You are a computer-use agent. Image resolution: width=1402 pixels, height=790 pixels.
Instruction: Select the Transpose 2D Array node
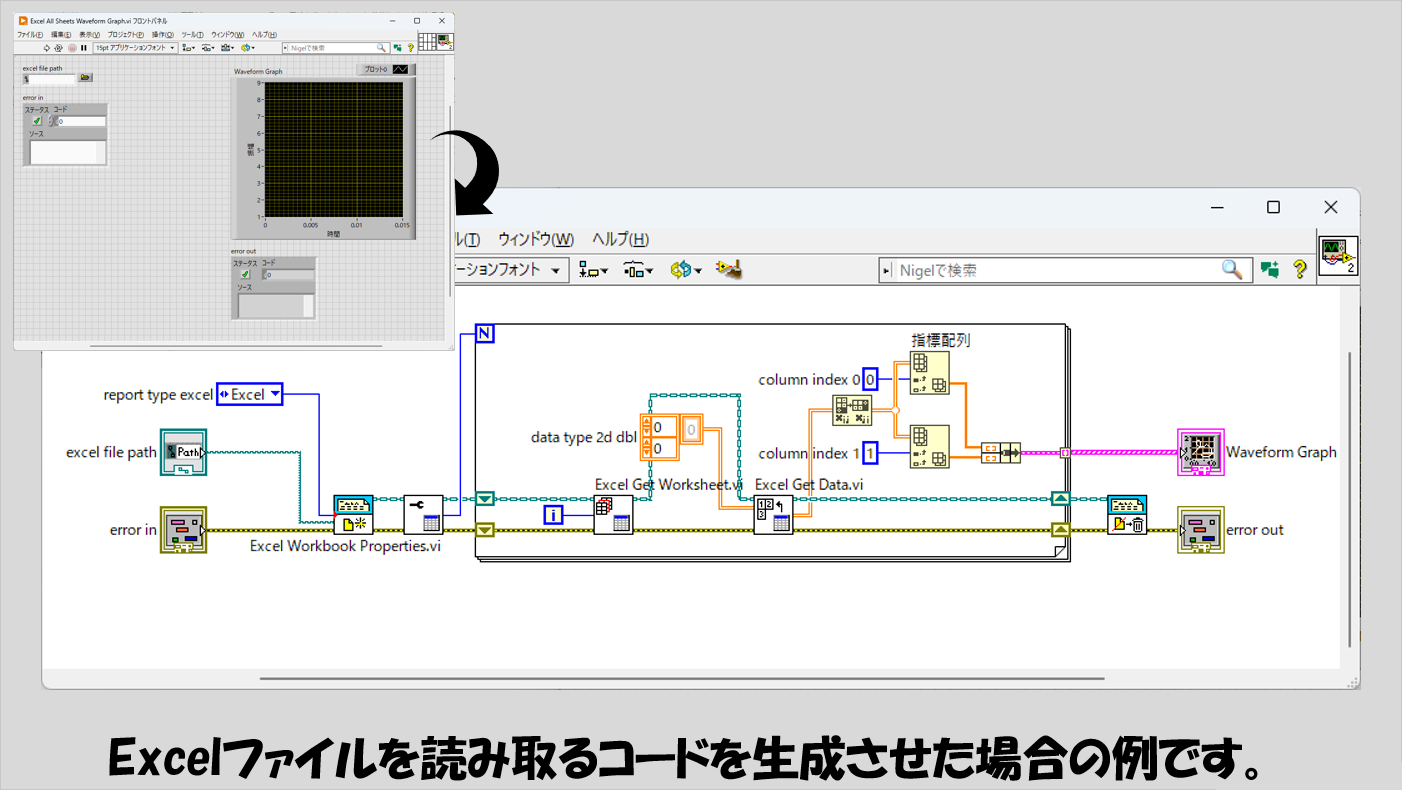point(852,411)
